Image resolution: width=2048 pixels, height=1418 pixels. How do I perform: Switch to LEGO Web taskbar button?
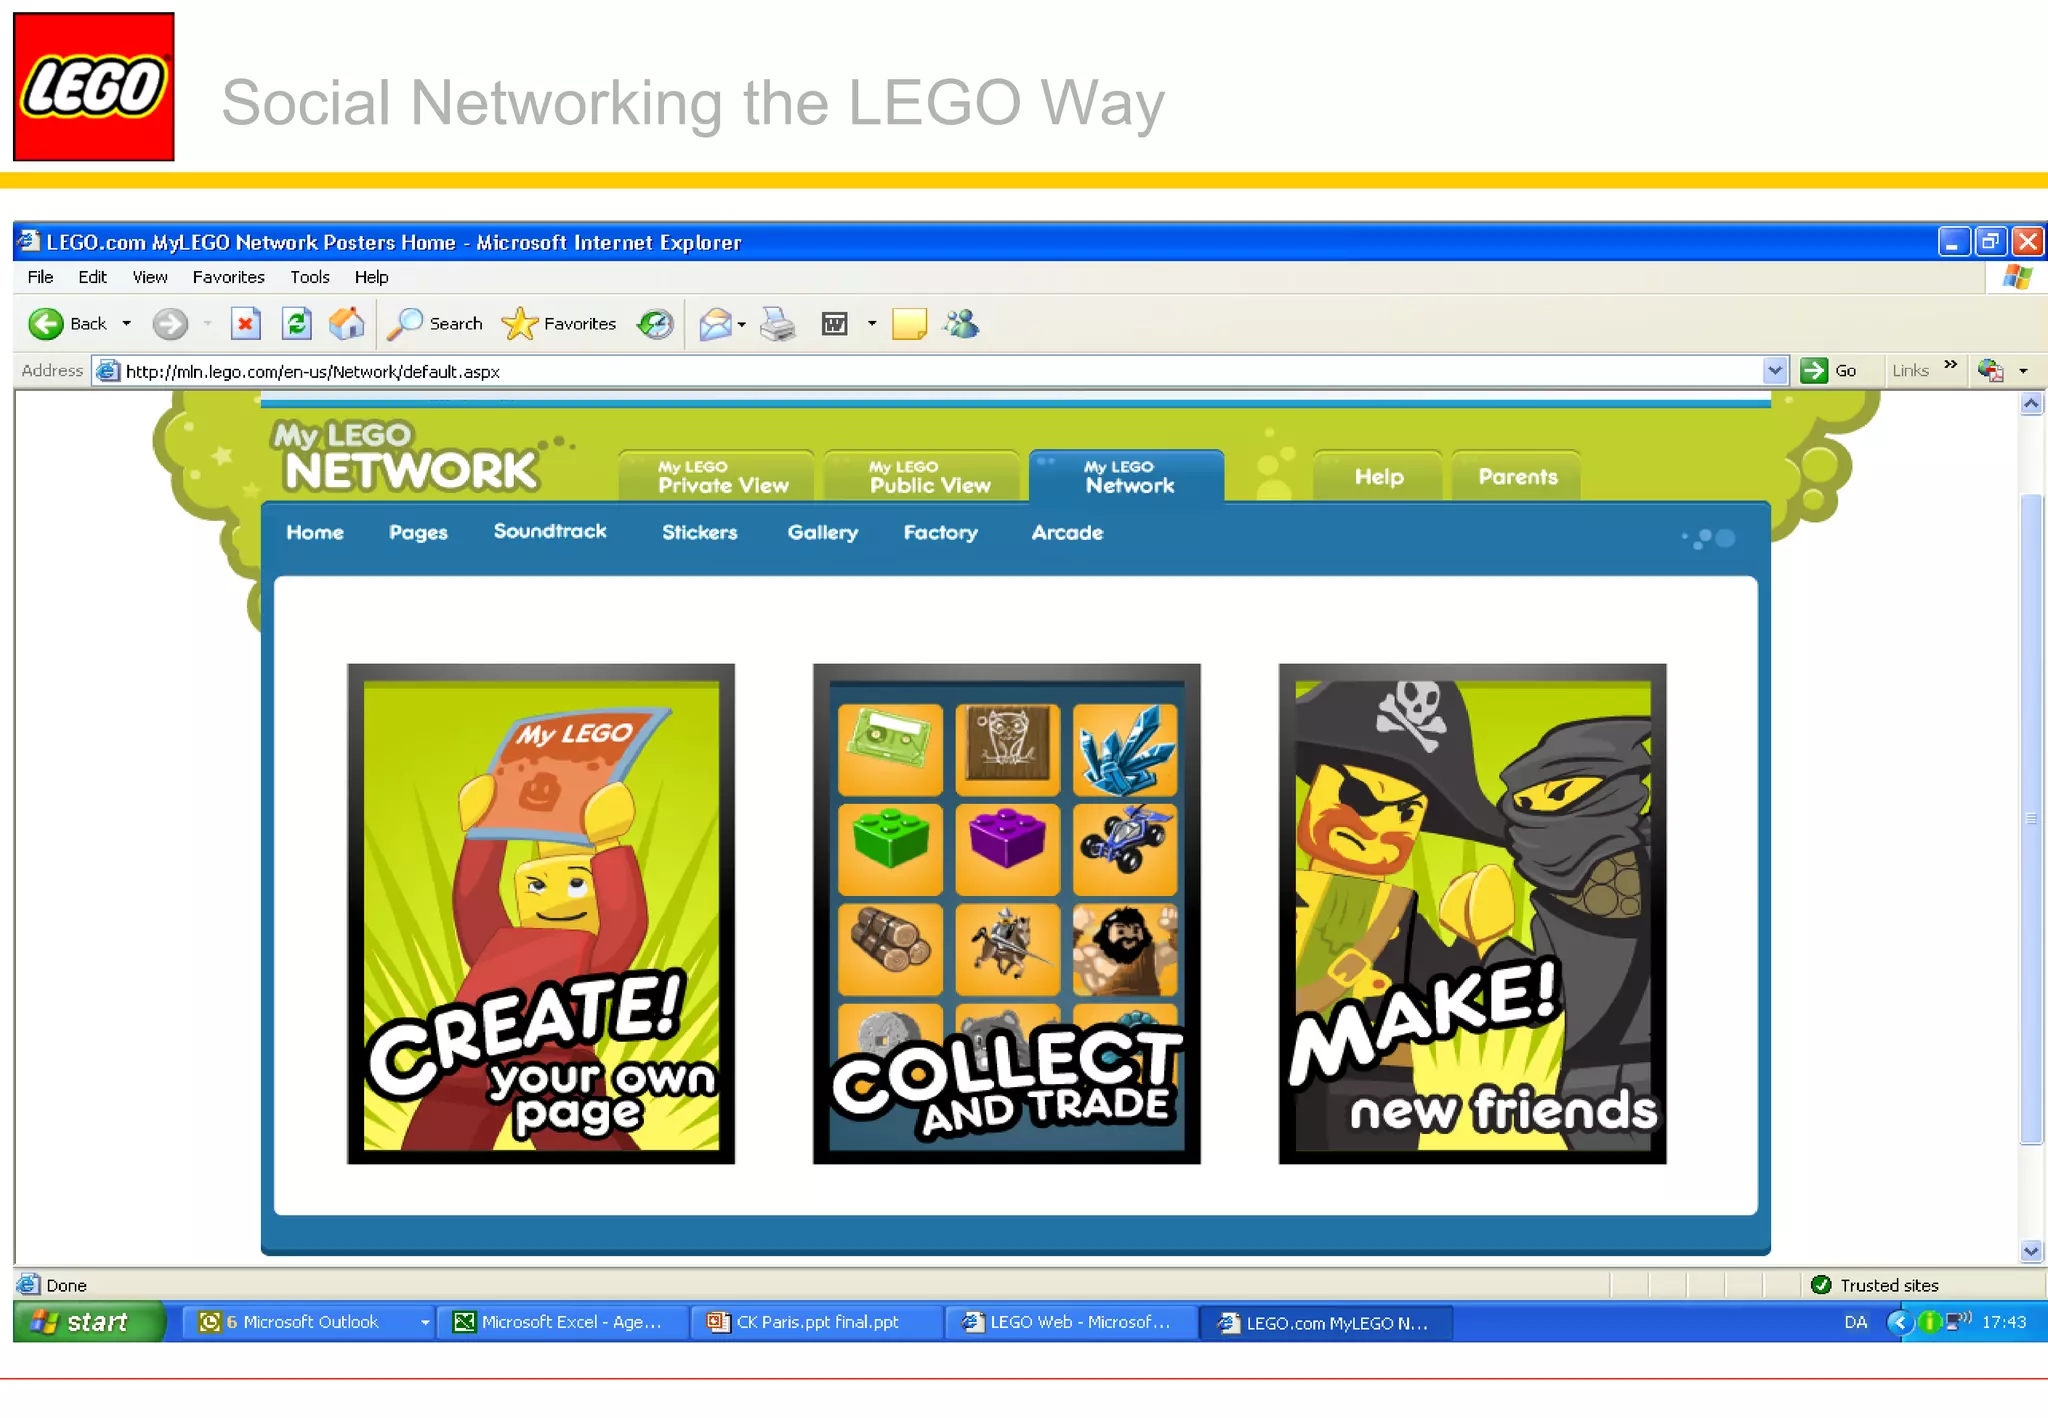click(1072, 1322)
